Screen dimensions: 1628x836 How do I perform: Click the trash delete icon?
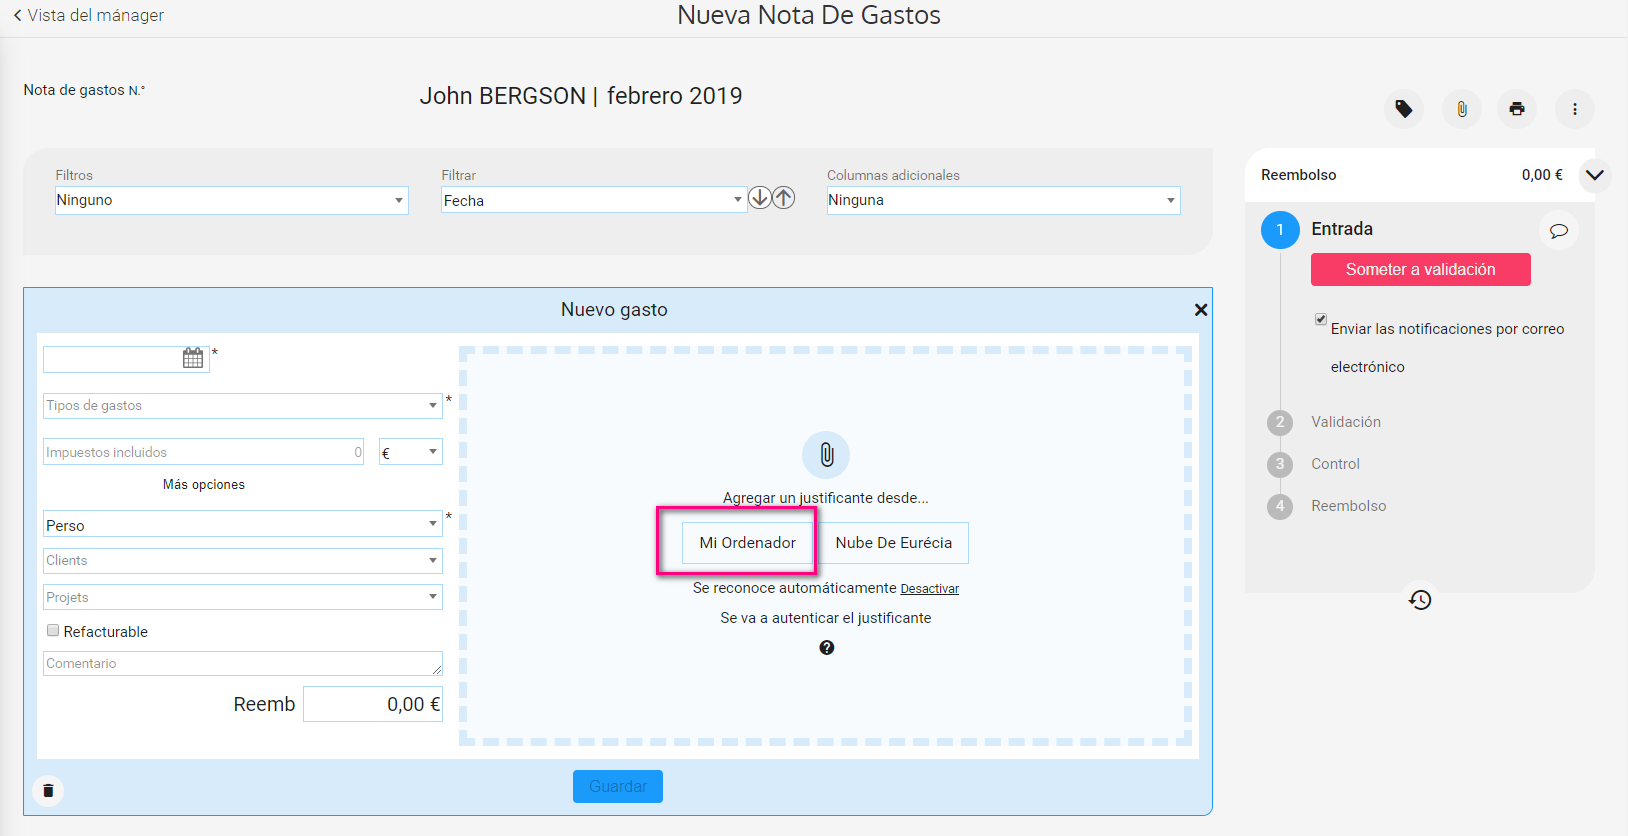tap(48, 791)
